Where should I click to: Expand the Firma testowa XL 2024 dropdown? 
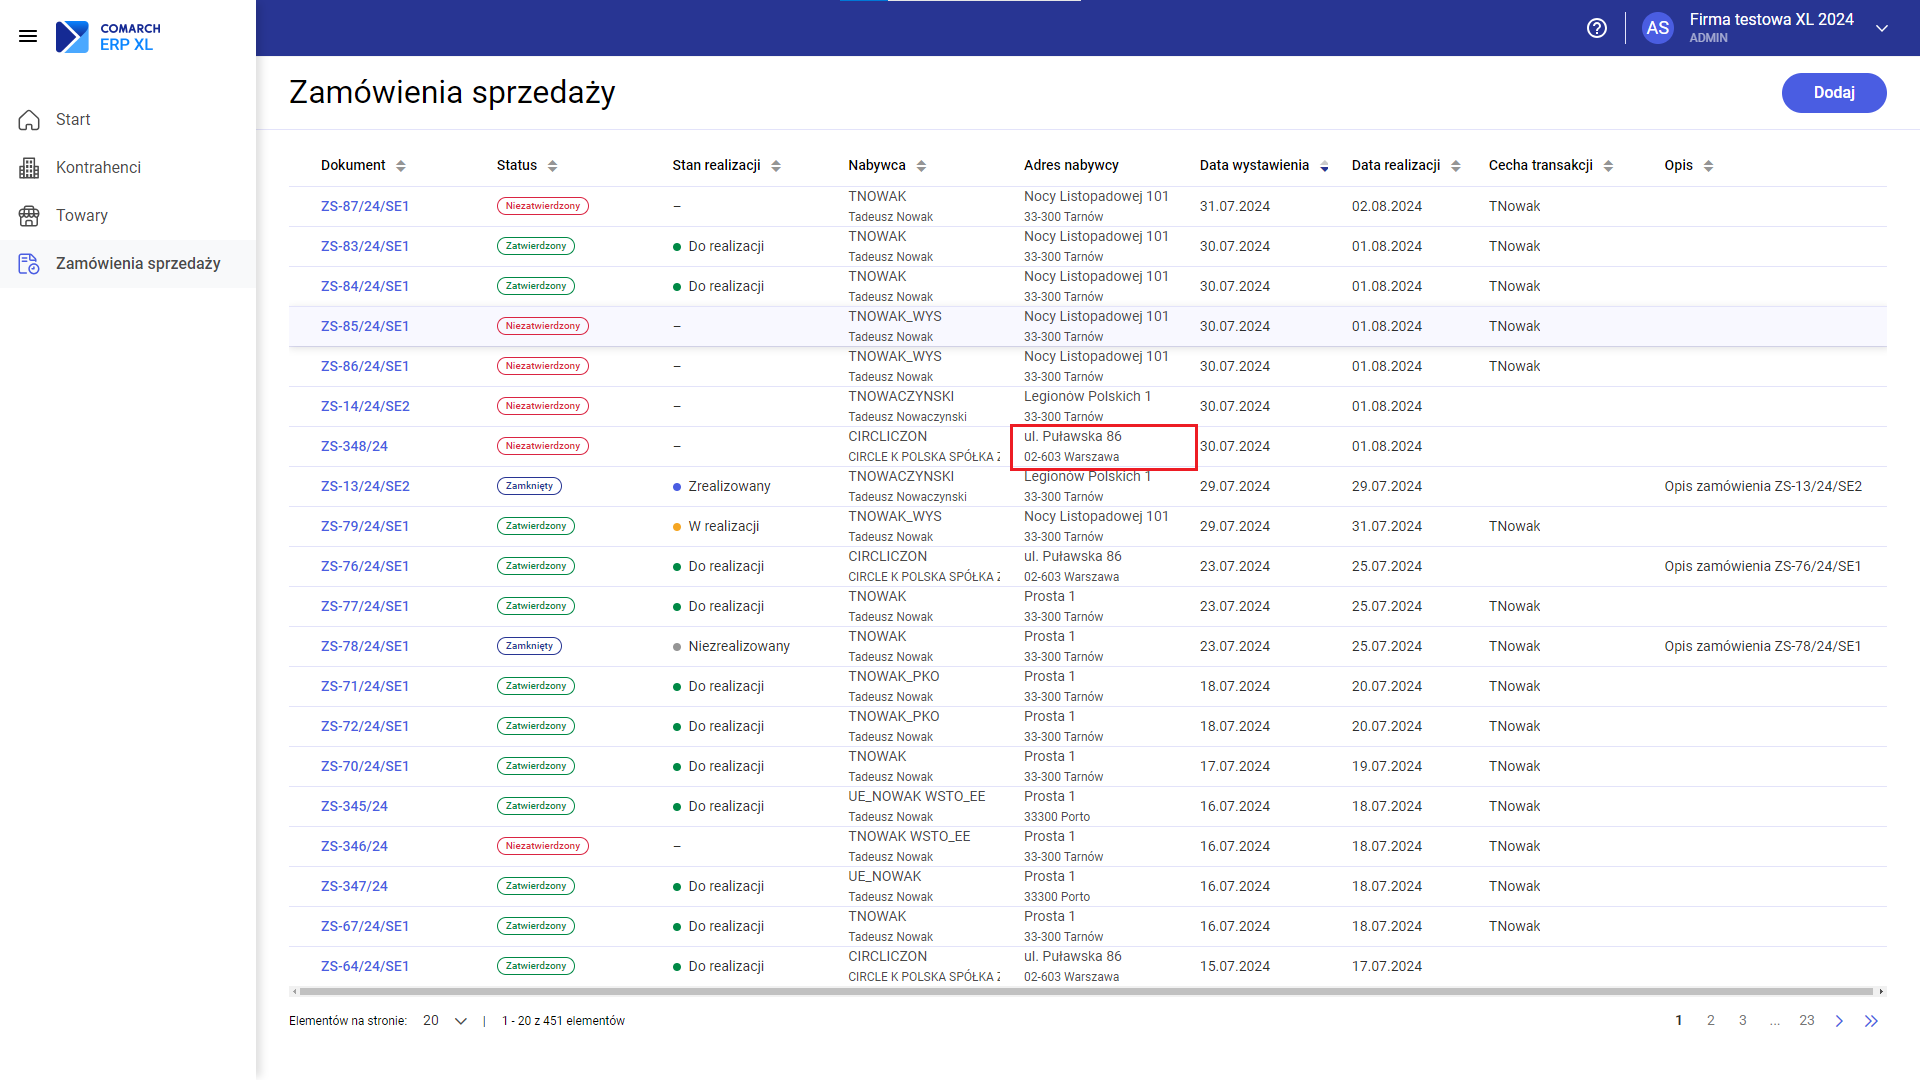click(1882, 28)
